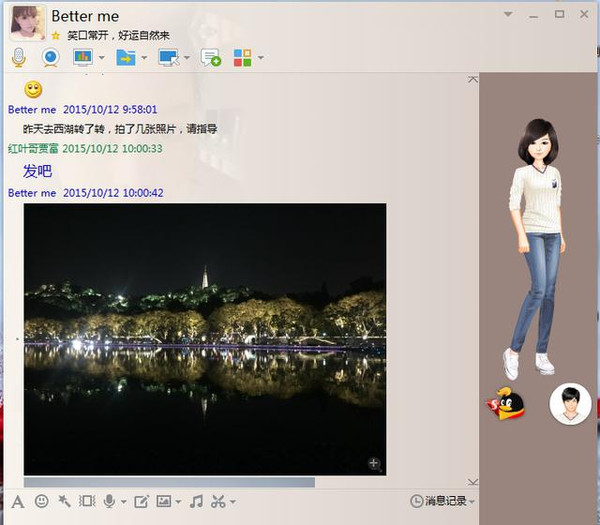Click the send file folder icon
The width and height of the screenshot is (600, 525).
pyautogui.click(x=126, y=58)
